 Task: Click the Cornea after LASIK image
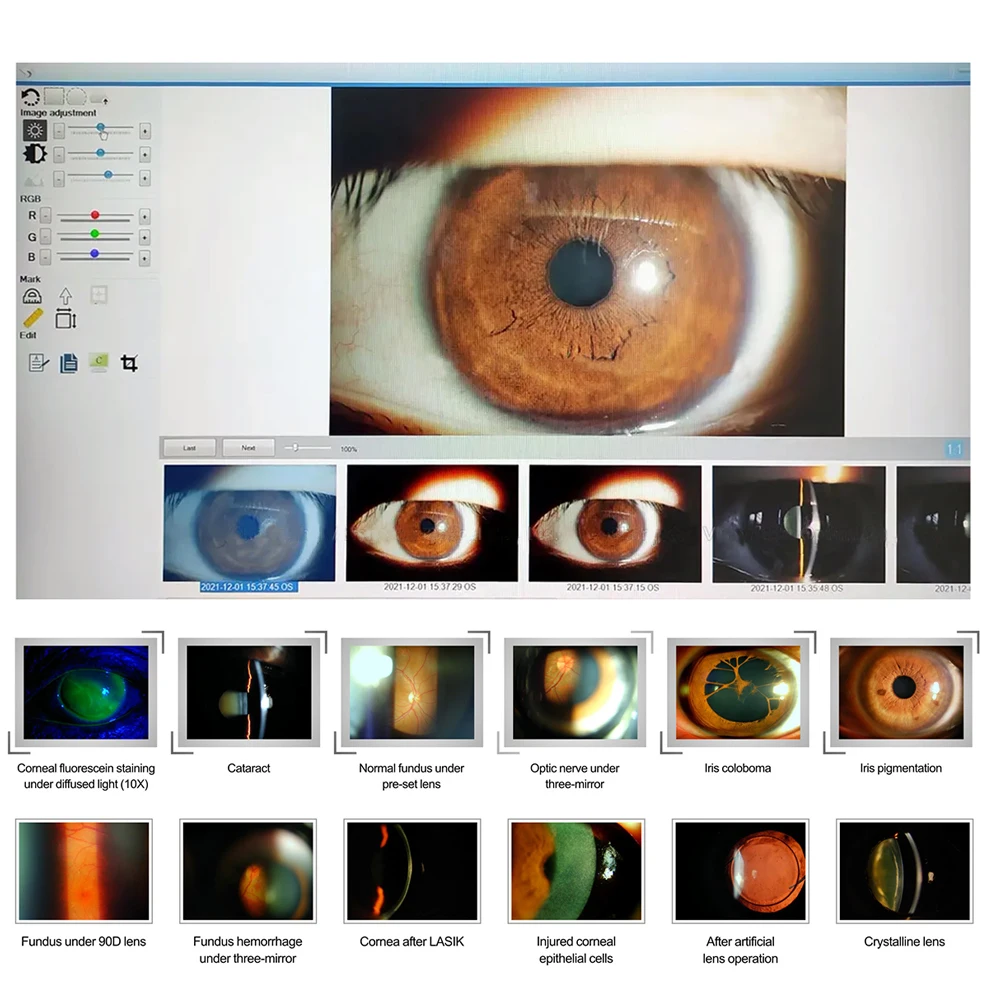point(412,871)
